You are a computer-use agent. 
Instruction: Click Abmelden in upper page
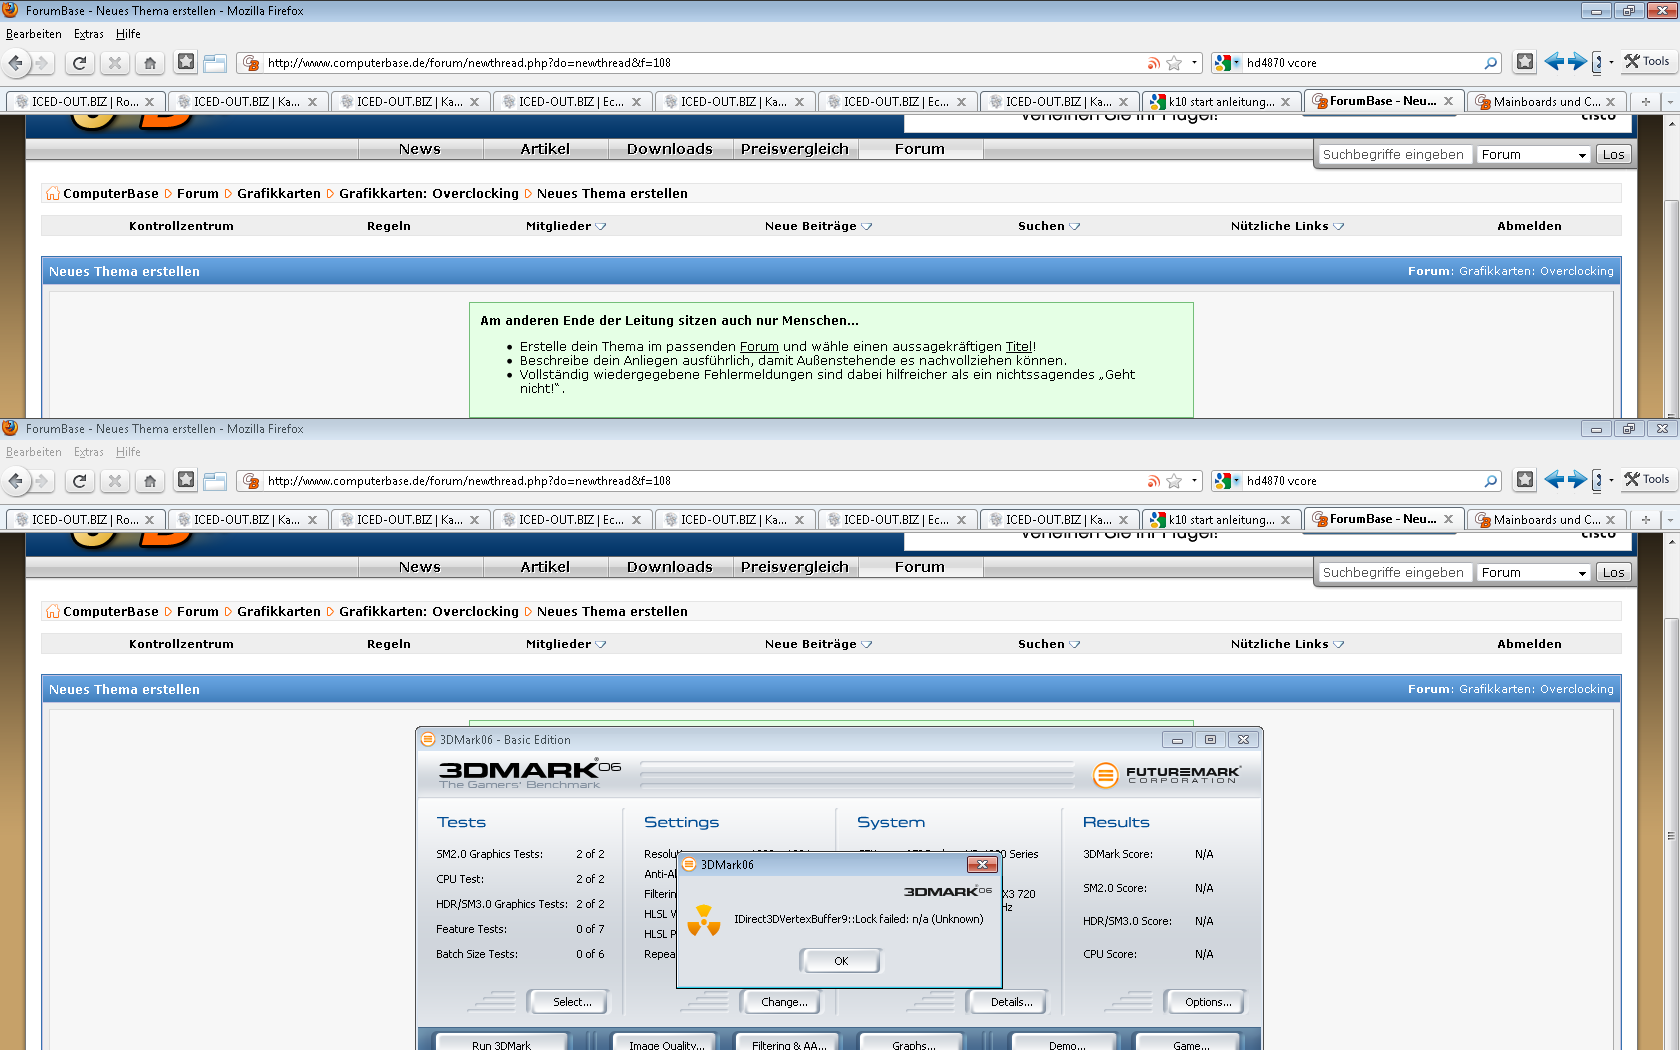click(x=1529, y=226)
